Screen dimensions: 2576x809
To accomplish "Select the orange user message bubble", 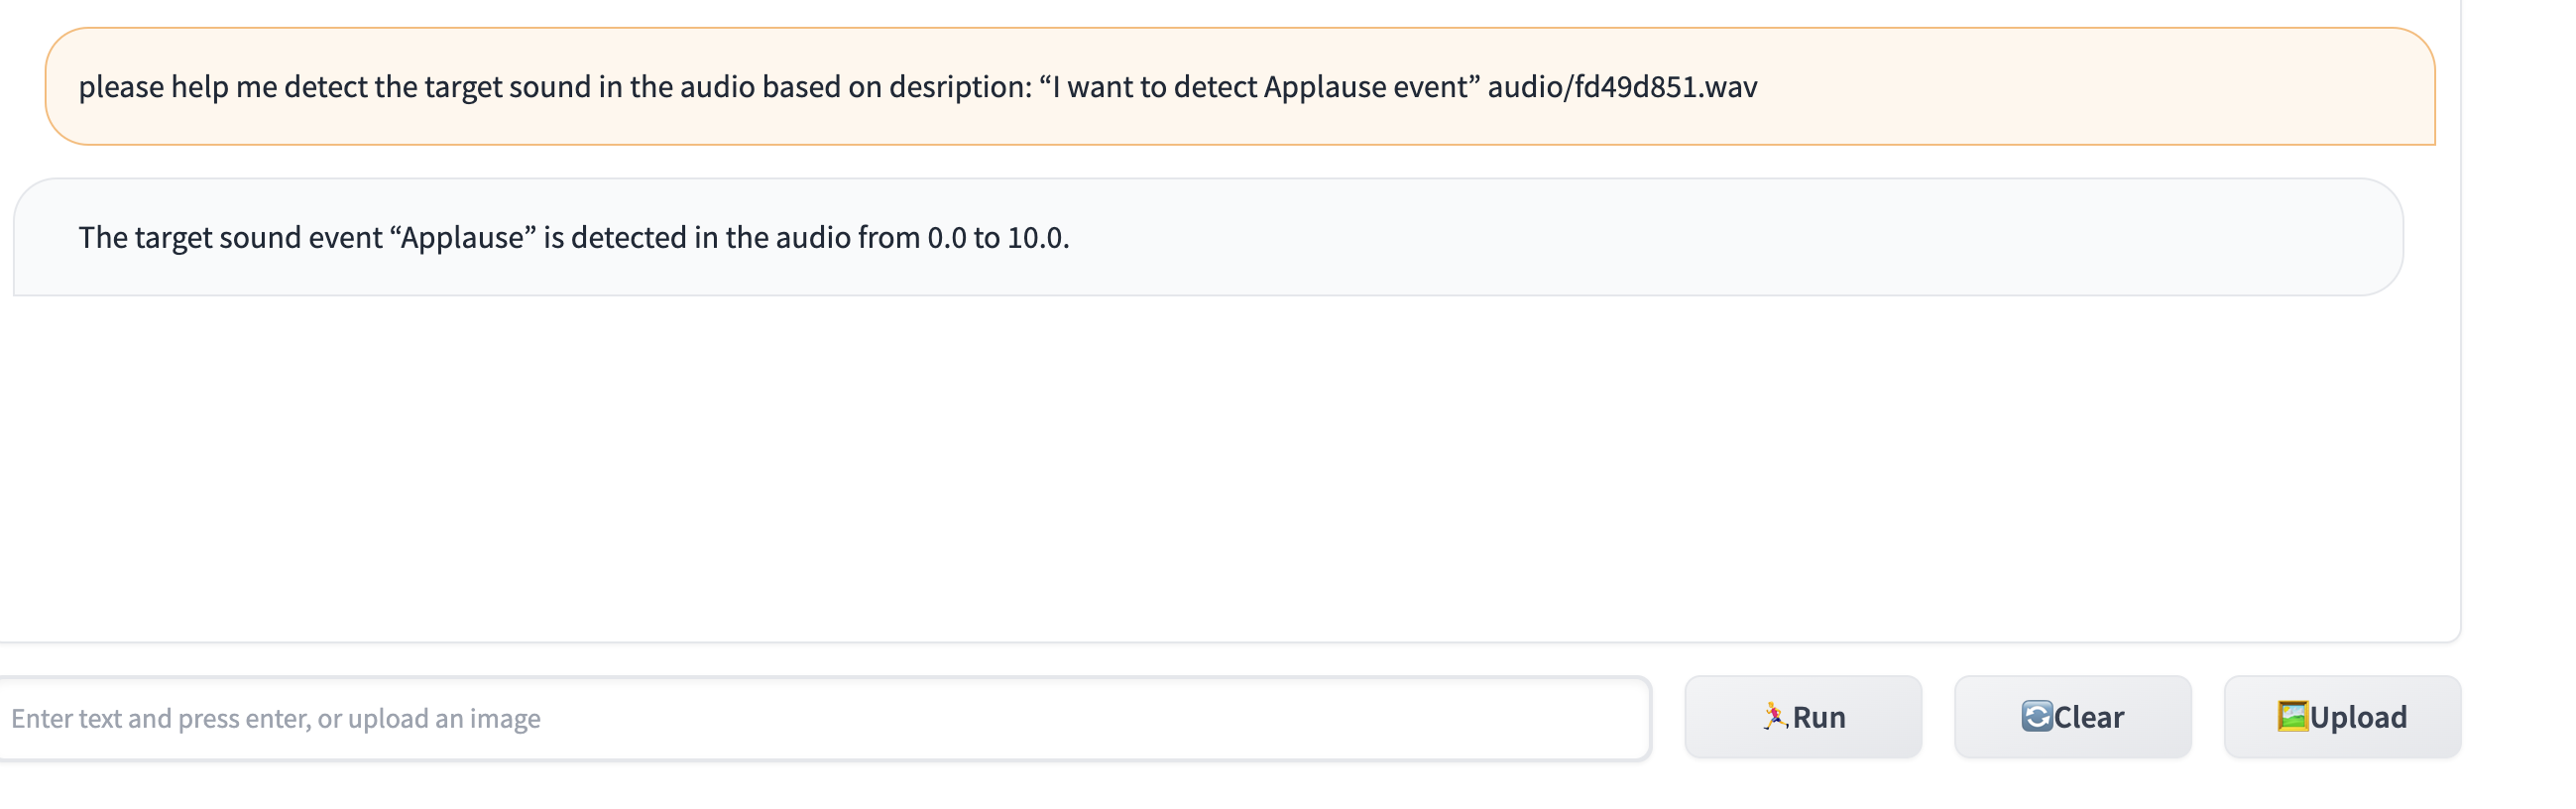I will (x=1240, y=86).
